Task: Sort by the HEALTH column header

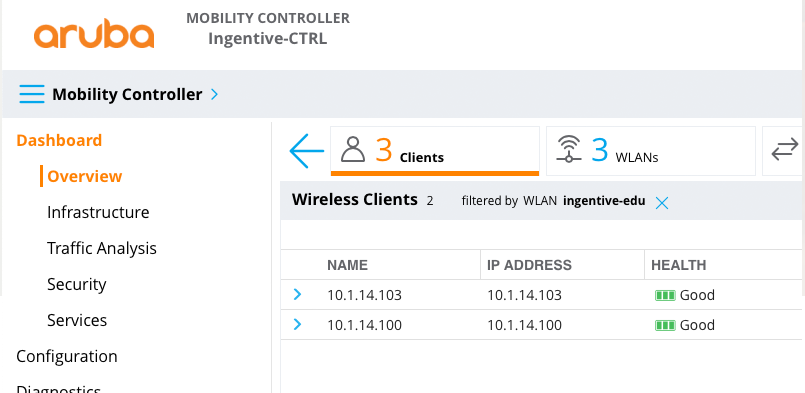Action: coord(679,265)
